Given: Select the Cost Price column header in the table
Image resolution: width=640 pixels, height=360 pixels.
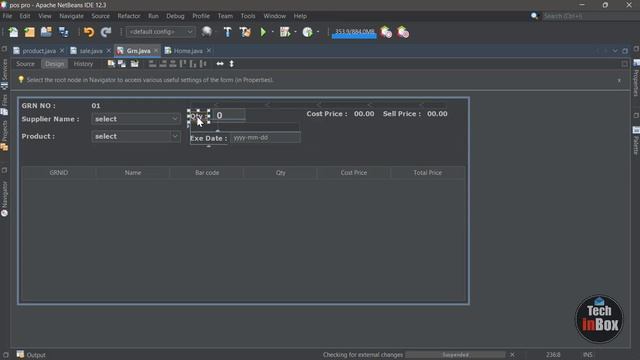Looking at the screenshot, I should (353, 173).
